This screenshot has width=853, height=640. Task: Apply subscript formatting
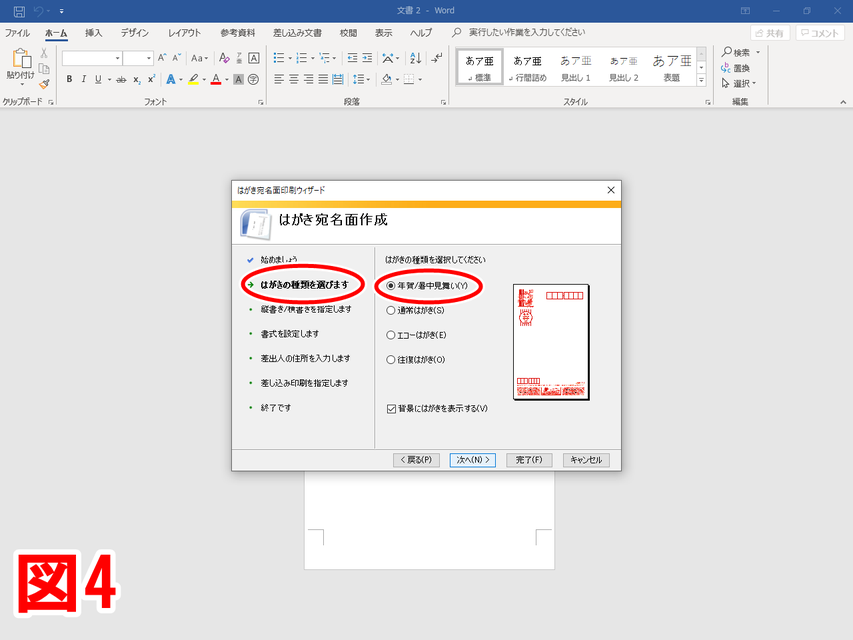(137, 79)
